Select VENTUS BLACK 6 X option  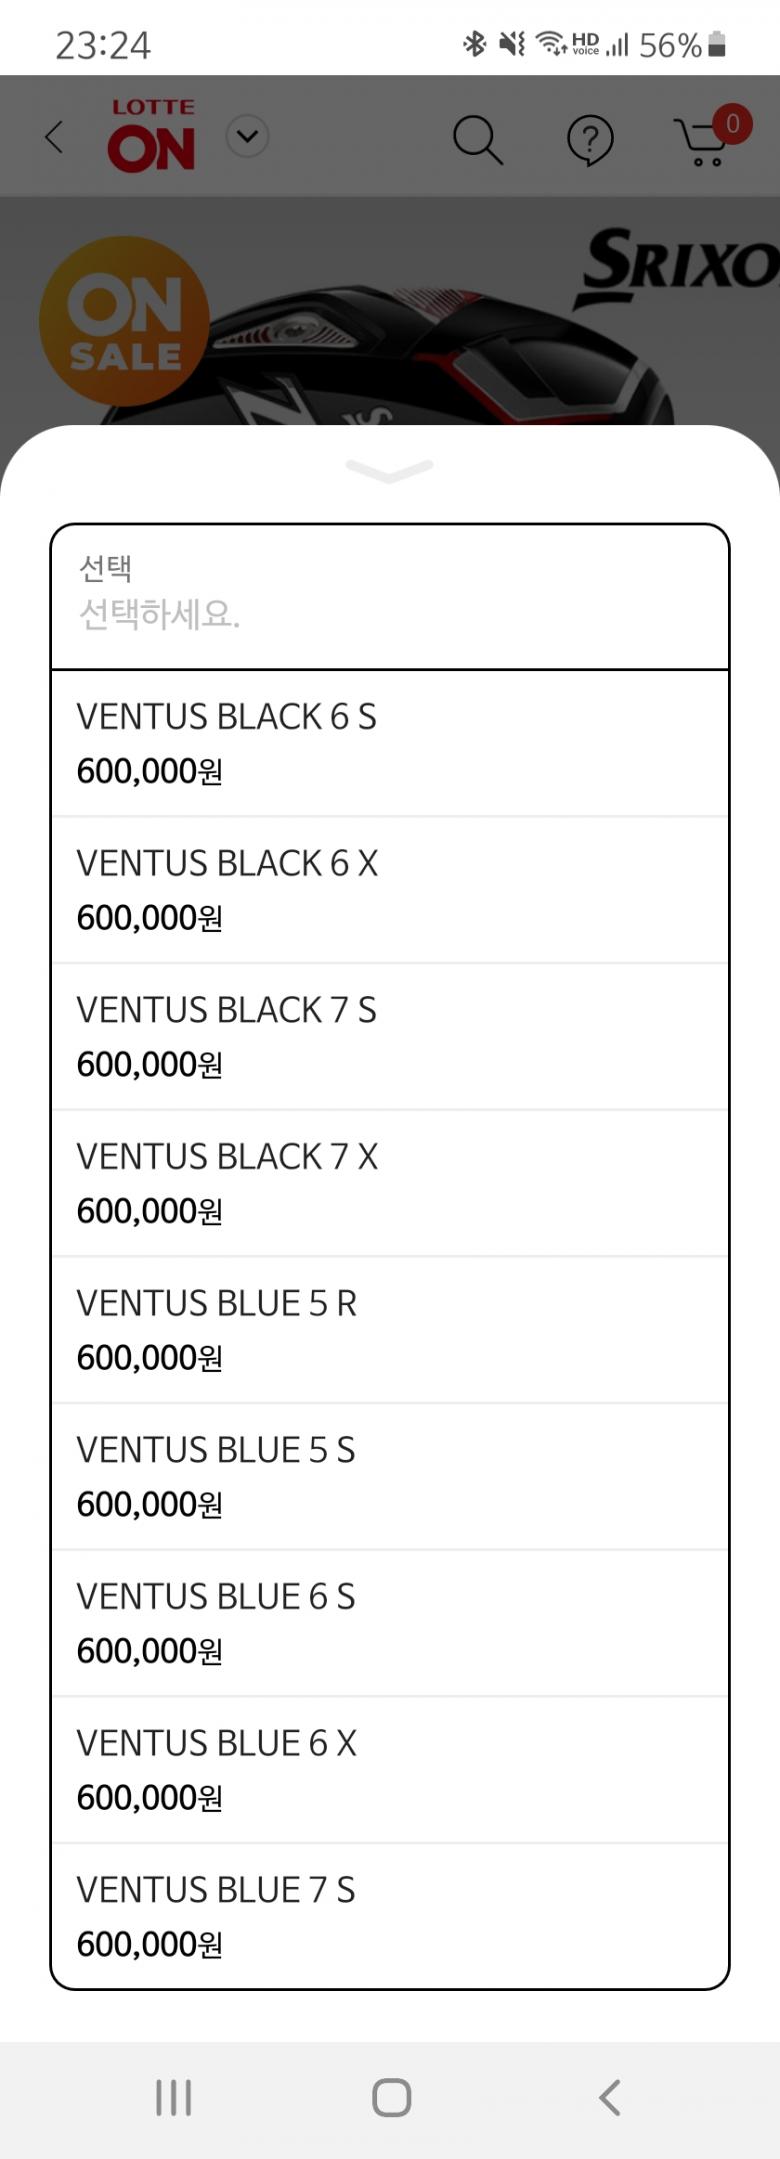point(390,890)
